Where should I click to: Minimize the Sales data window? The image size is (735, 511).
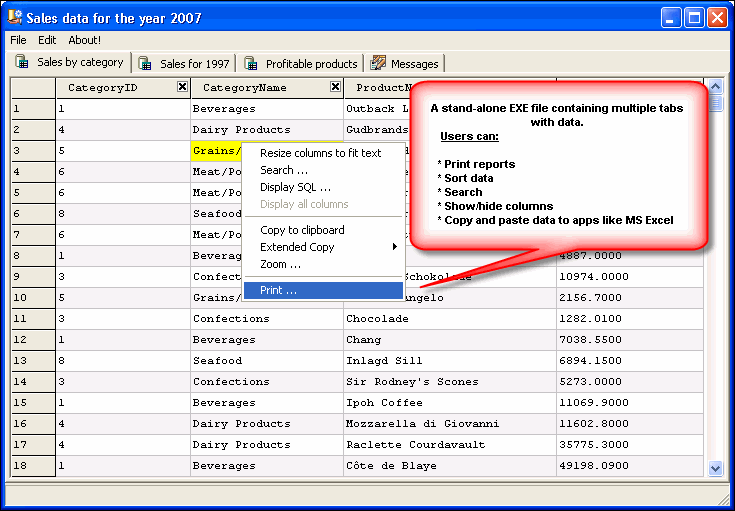(x=671, y=18)
